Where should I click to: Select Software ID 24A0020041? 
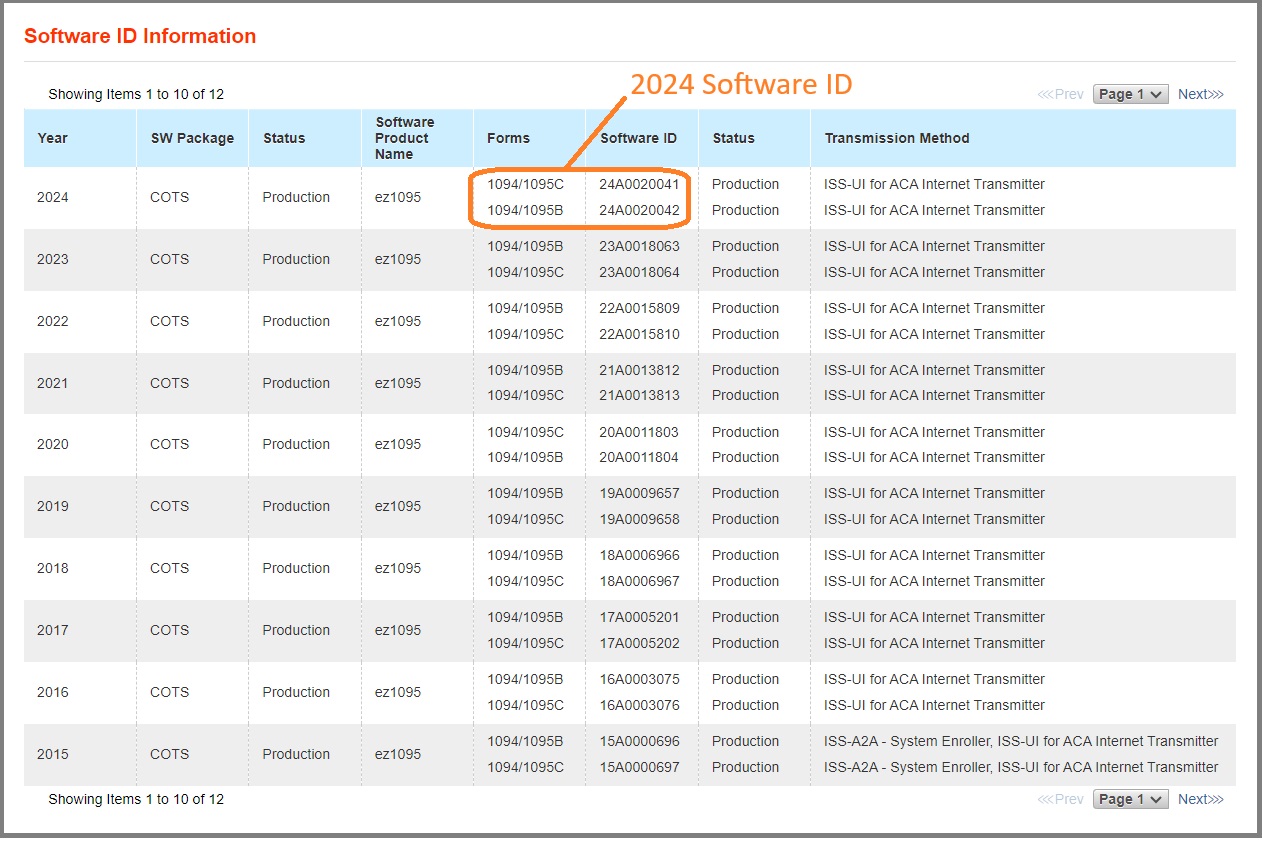(639, 184)
